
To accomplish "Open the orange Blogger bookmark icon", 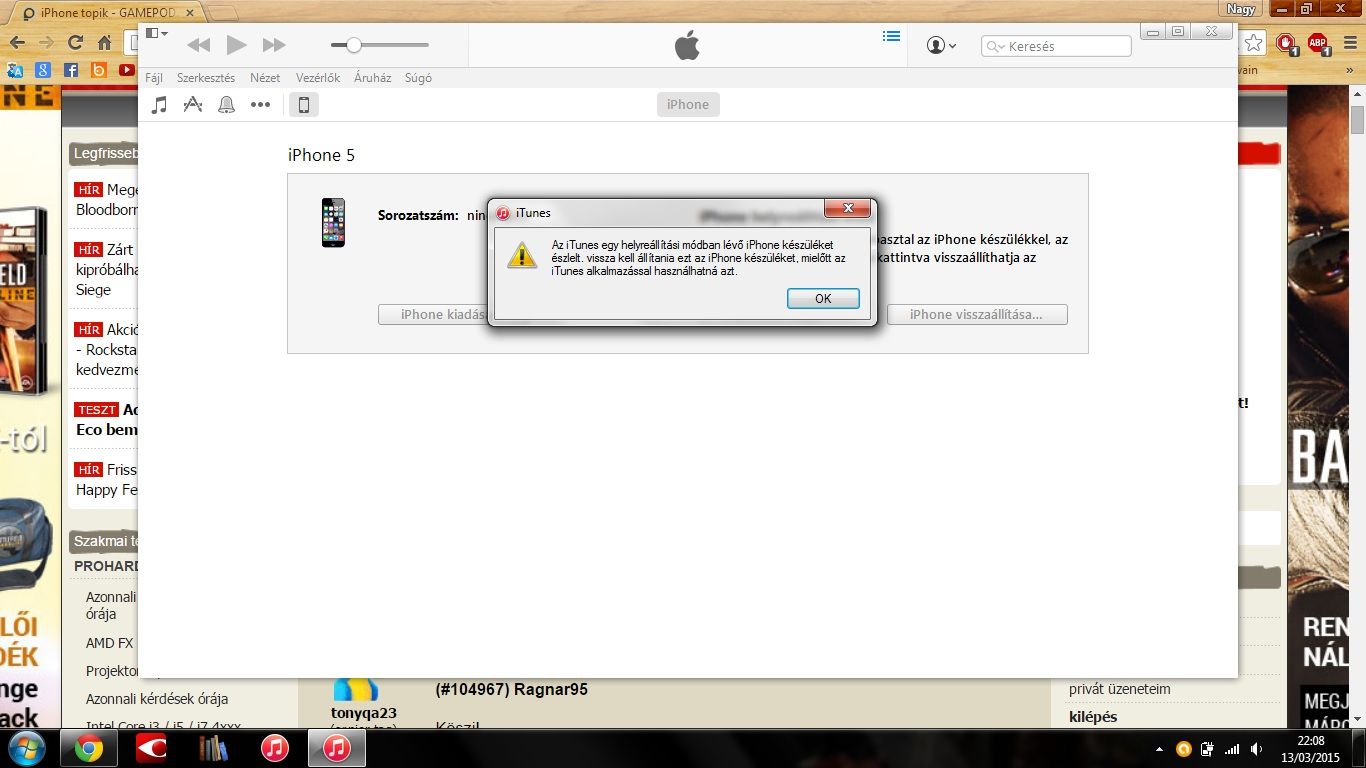I will coord(98,70).
